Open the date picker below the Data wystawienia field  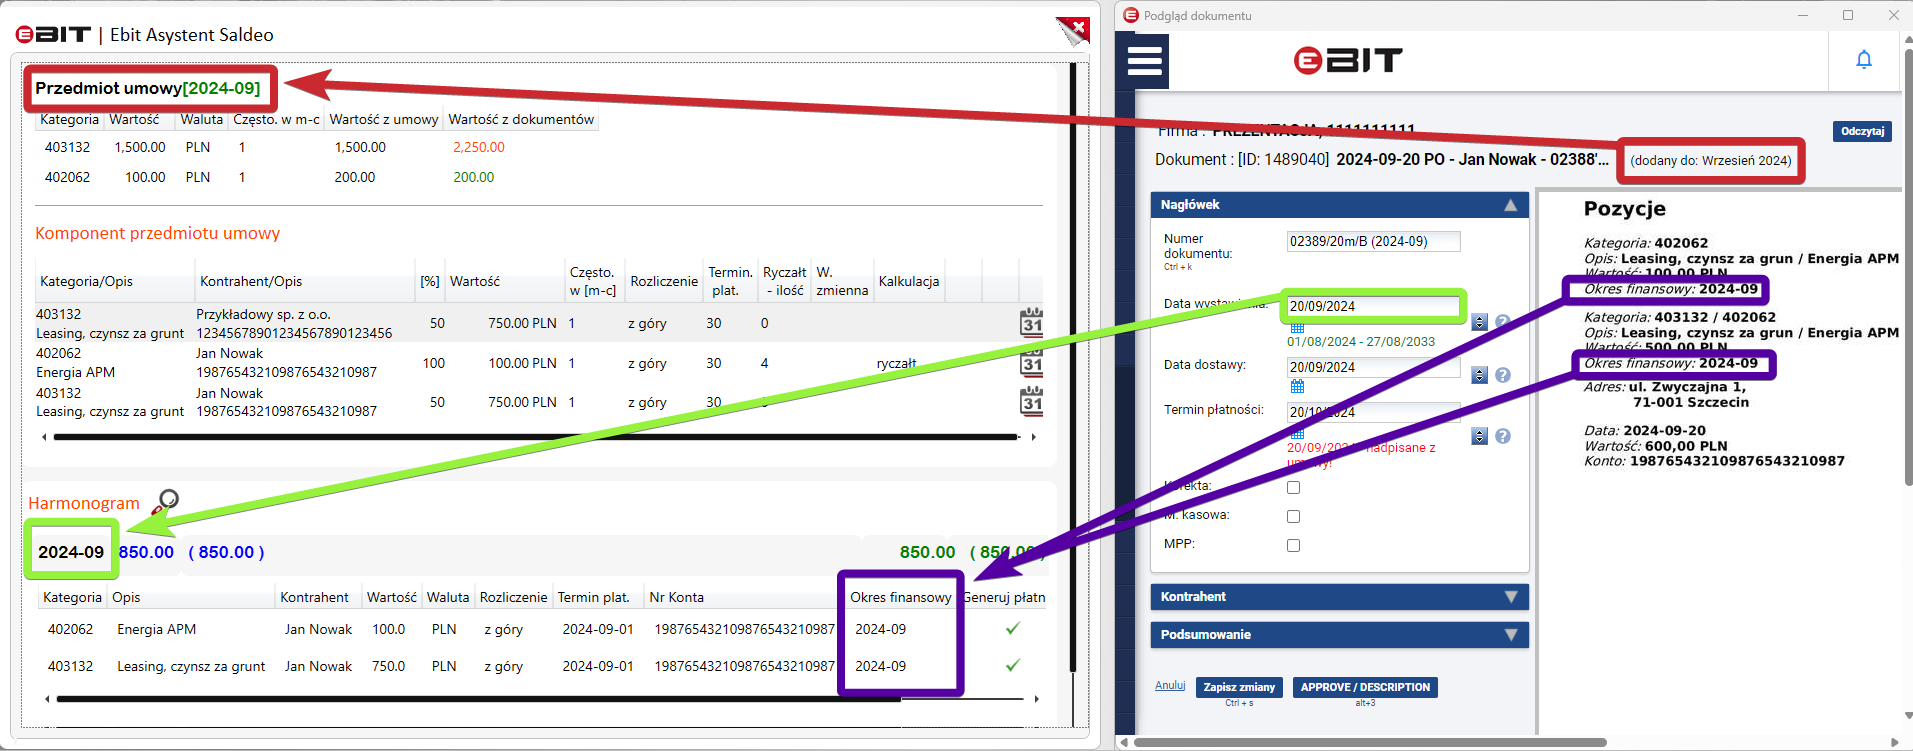[x=1297, y=327]
